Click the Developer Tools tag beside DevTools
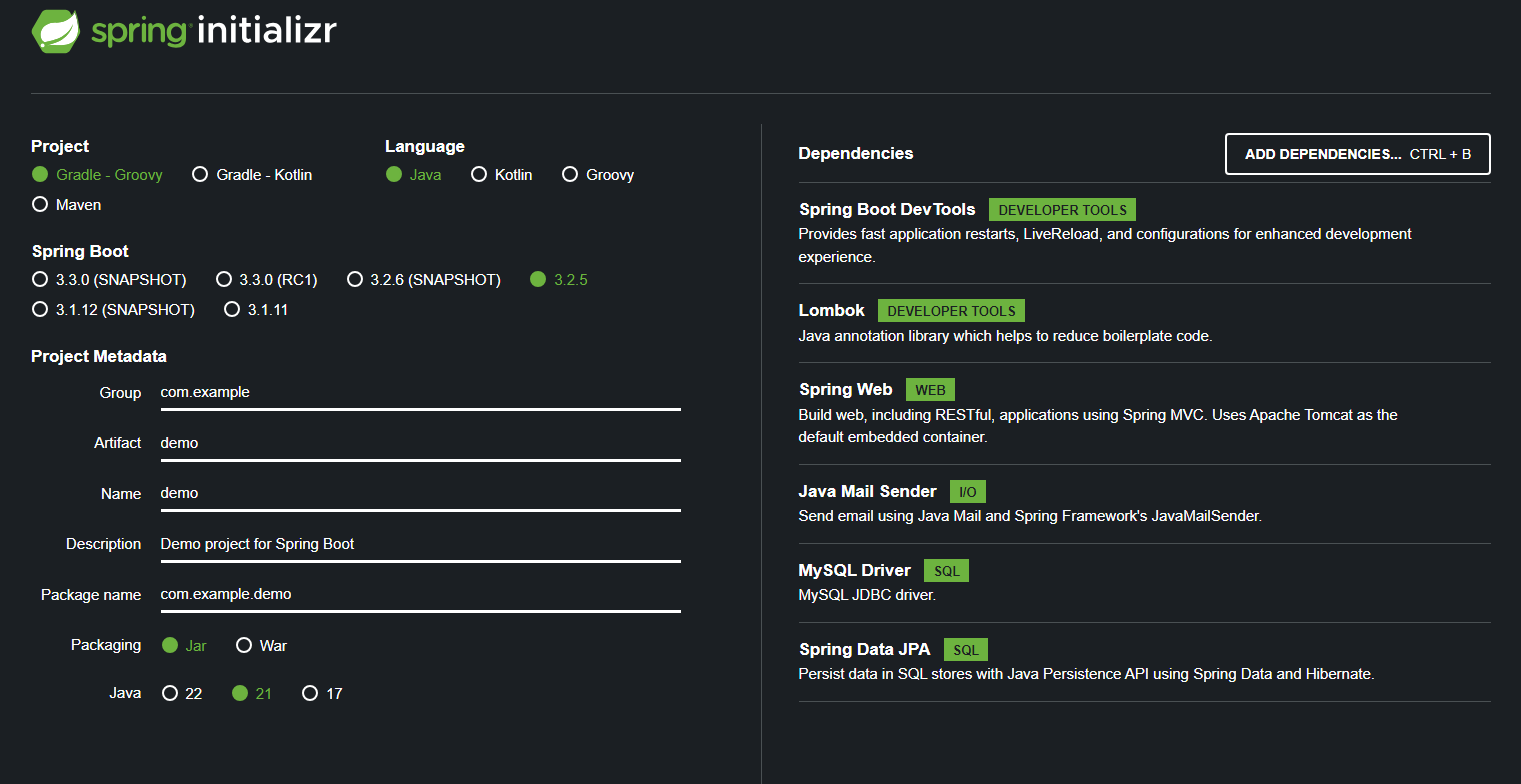 coord(1062,210)
